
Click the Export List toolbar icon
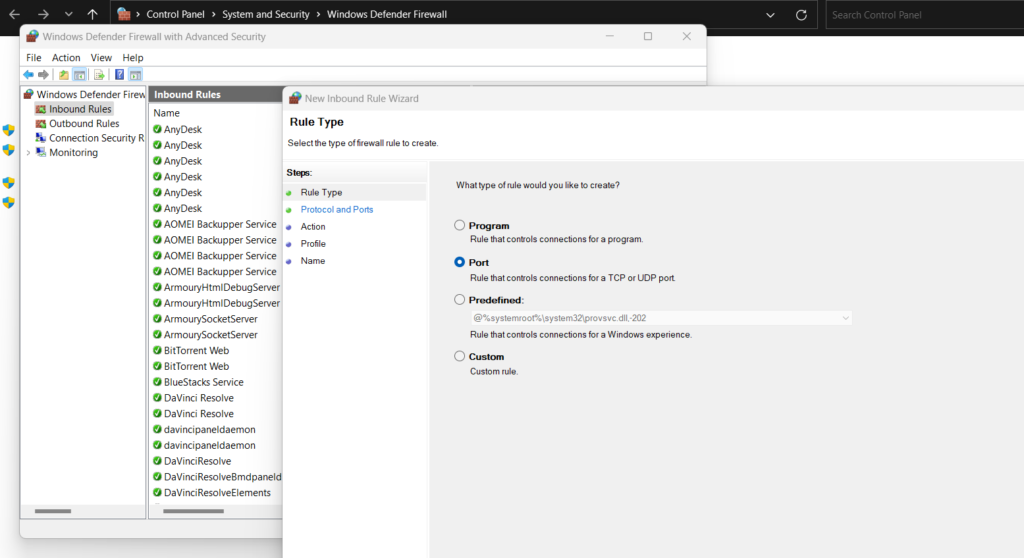99,74
